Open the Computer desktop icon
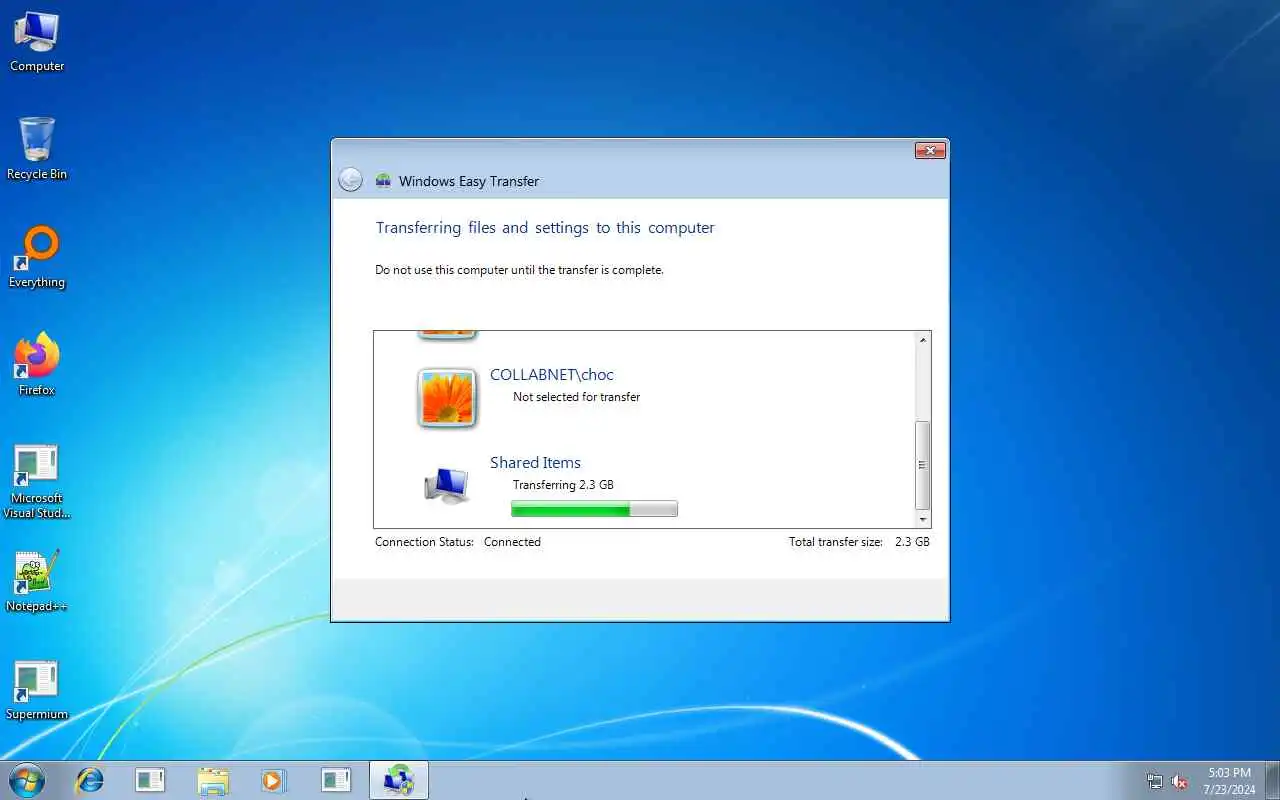Viewport: 1280px width, 800px height. (x=37, y=41)
